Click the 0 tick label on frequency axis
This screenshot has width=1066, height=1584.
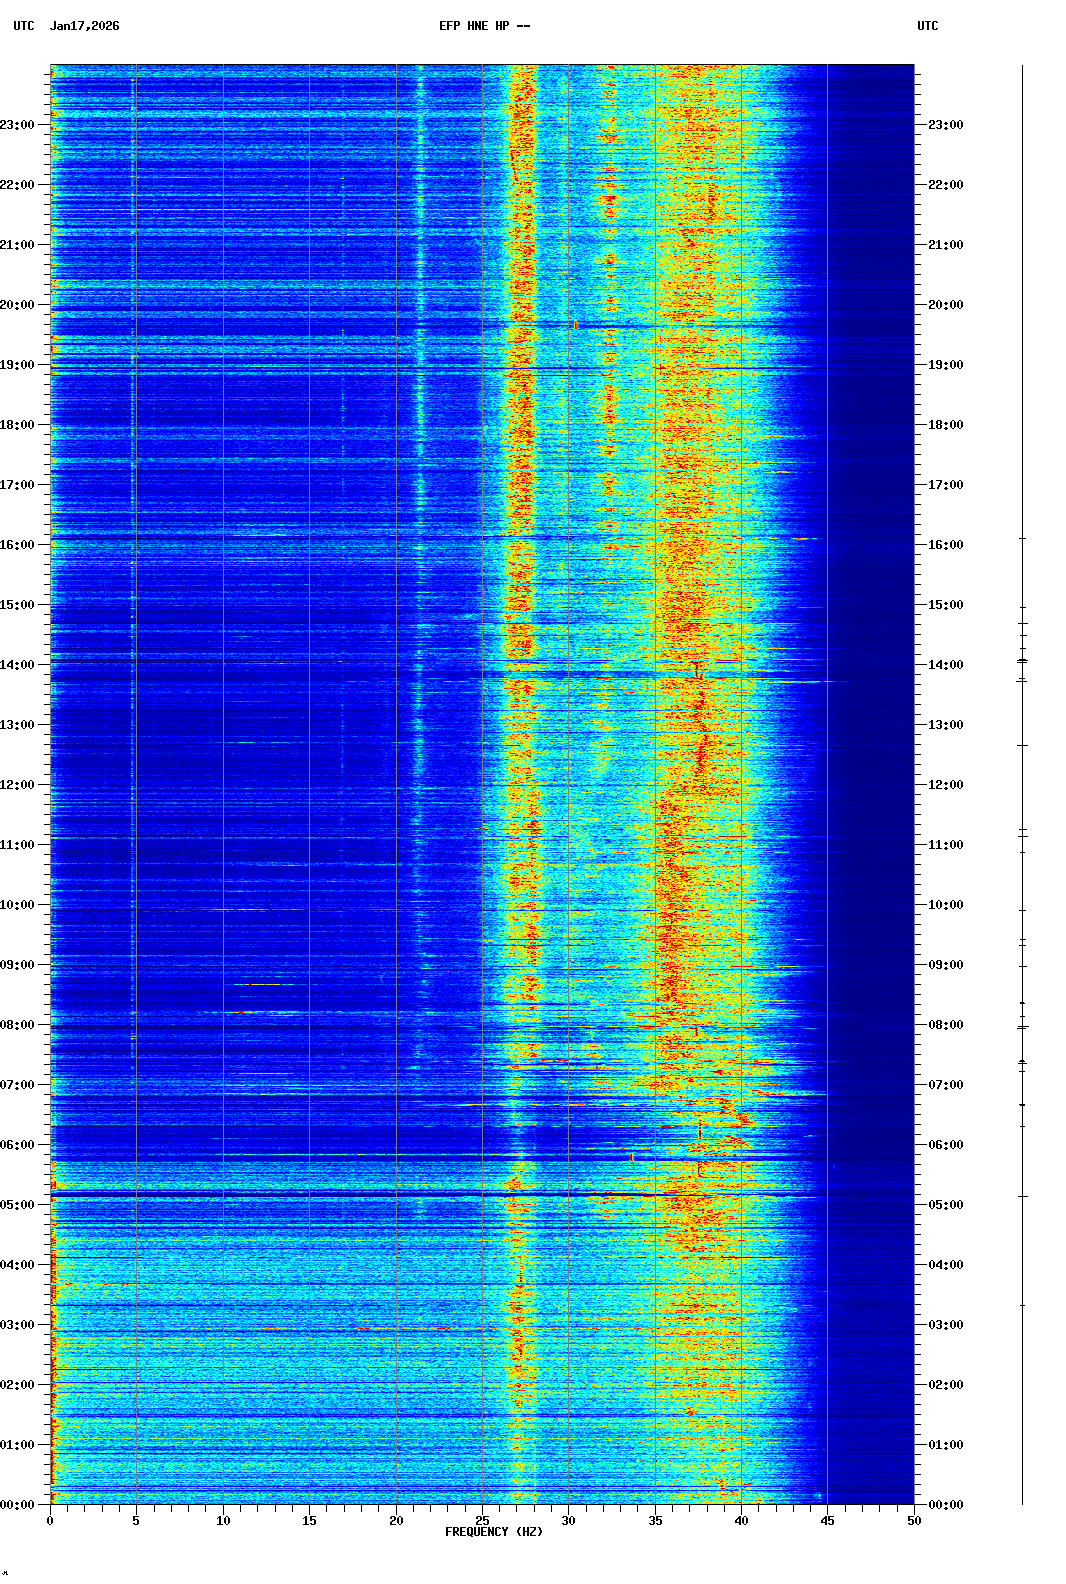coord(50,1521)
